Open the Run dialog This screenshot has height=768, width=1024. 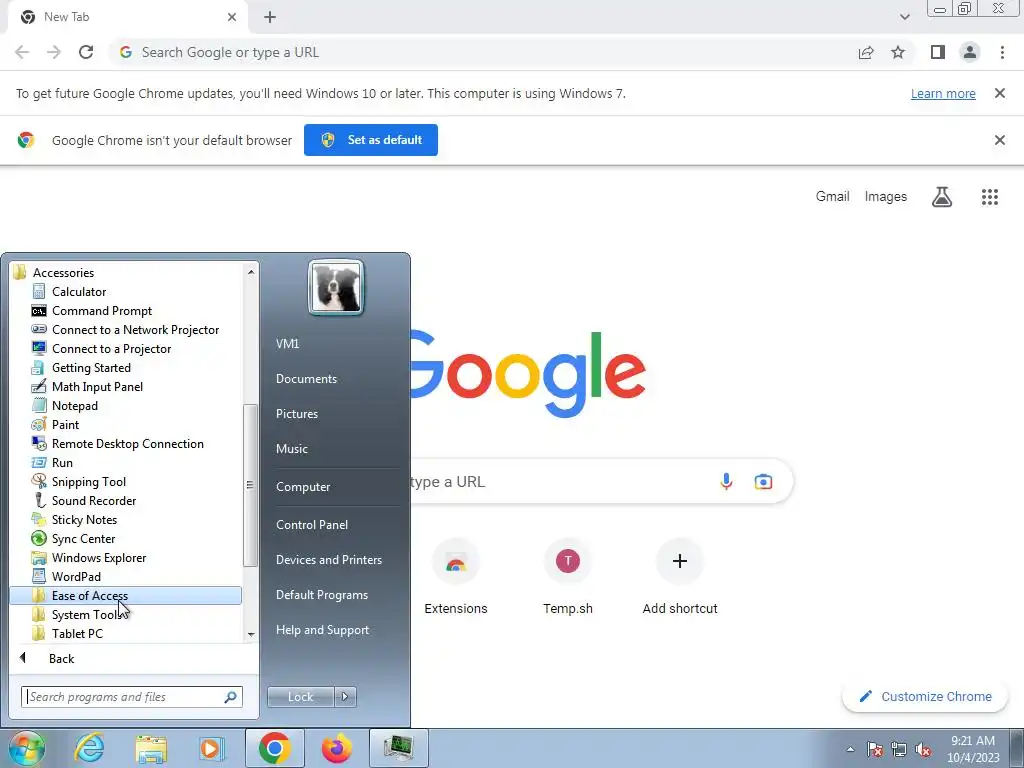click(x=62, y=462)
